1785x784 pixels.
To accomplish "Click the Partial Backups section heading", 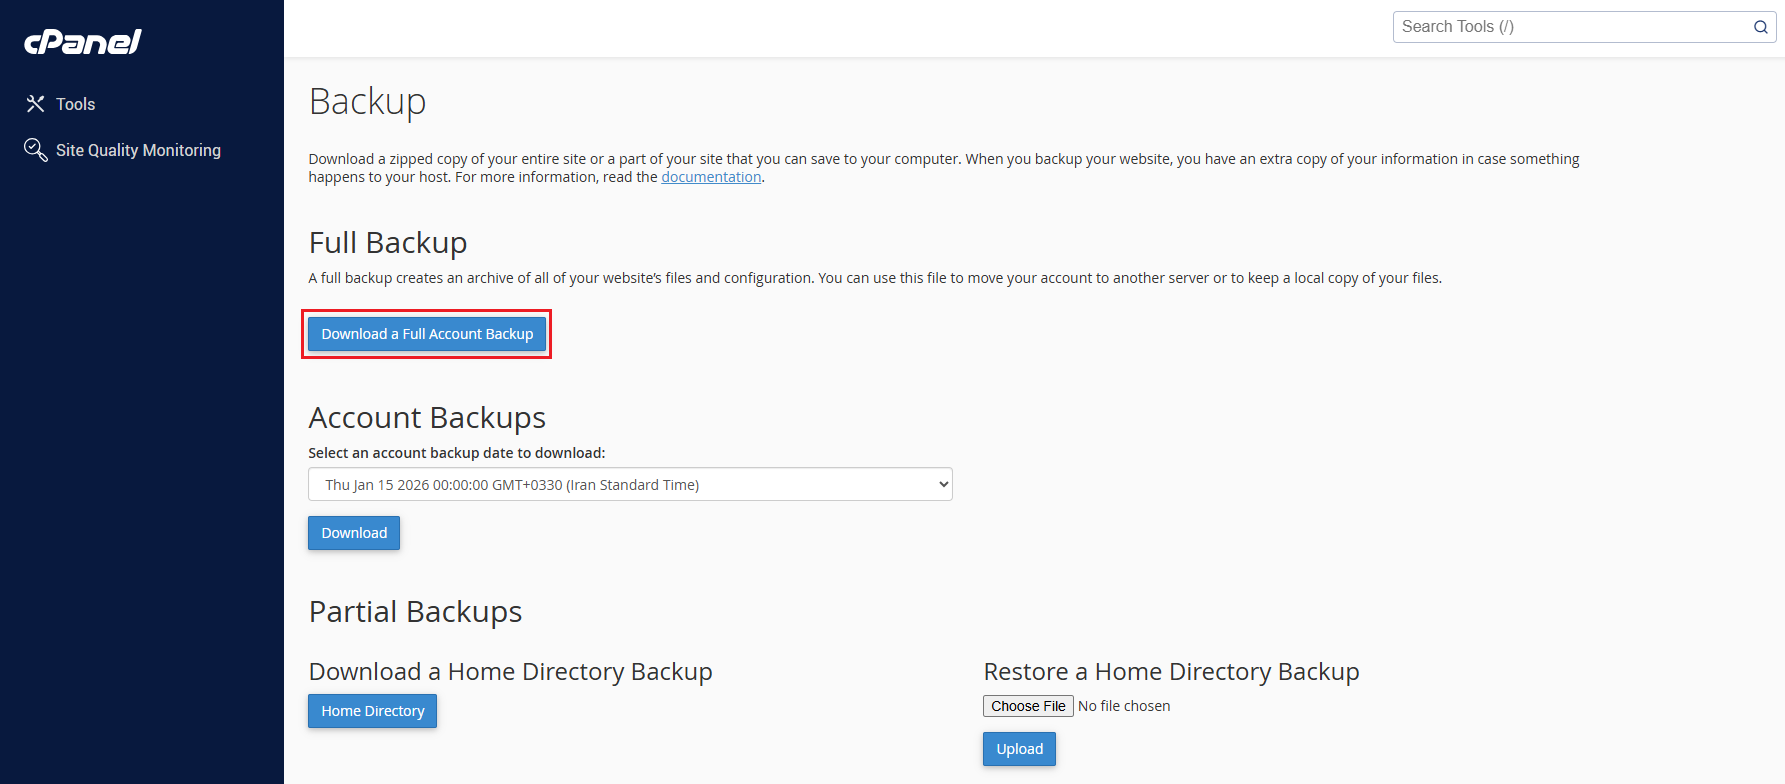I will pos(415,611).
